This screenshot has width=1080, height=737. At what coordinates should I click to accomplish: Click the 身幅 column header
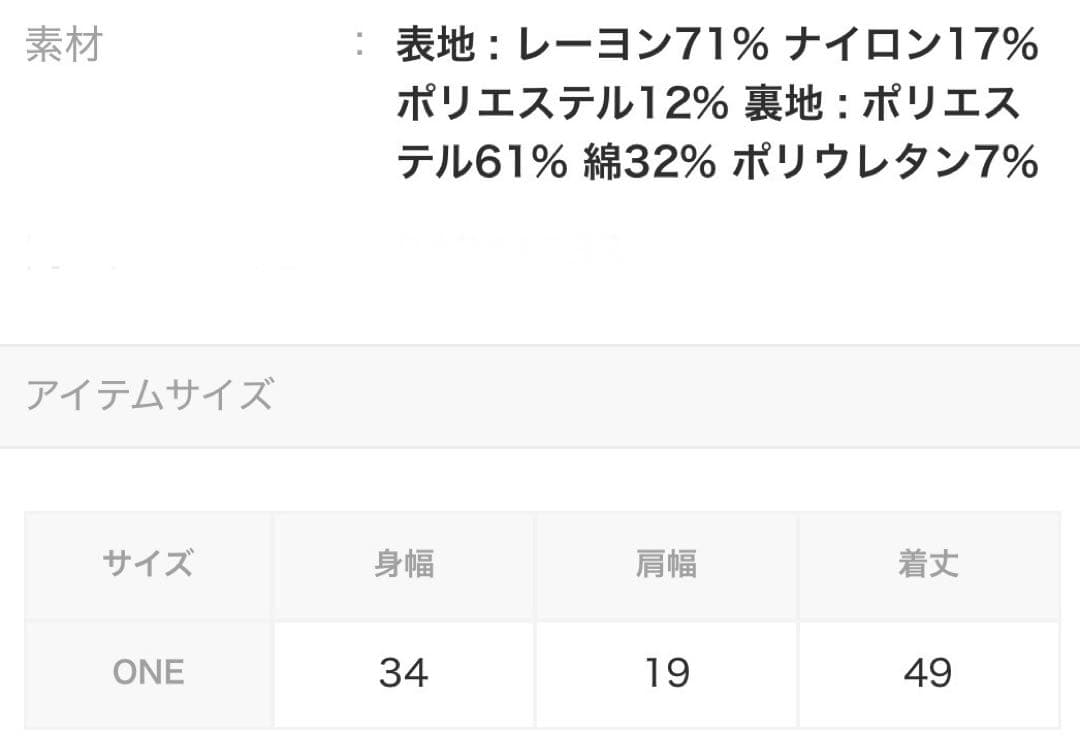(x=404, y=564)
